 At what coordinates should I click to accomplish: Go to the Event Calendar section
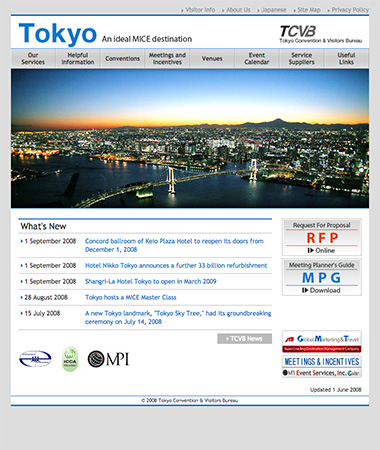(257, 59)
